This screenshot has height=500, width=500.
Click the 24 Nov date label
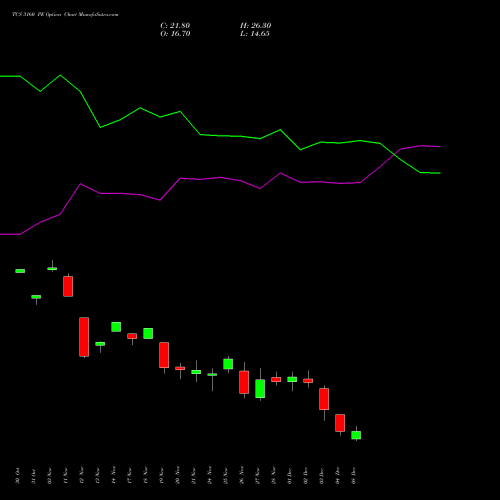(x=210, y=476)
